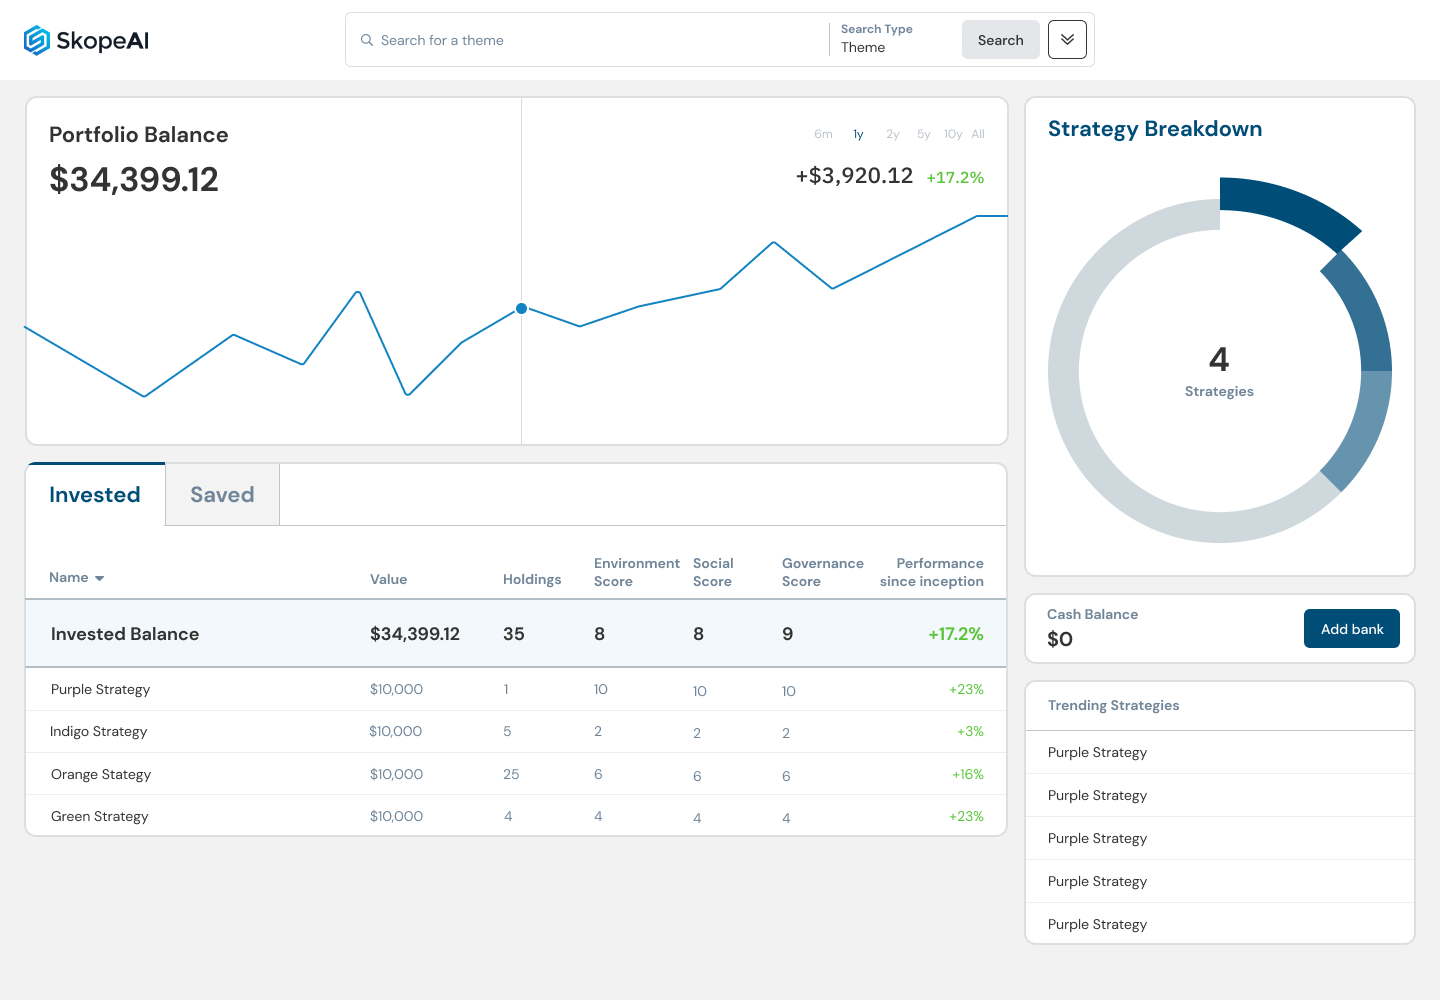Click the Search button
1440x1000 pixels.
tap(1001, 40)
